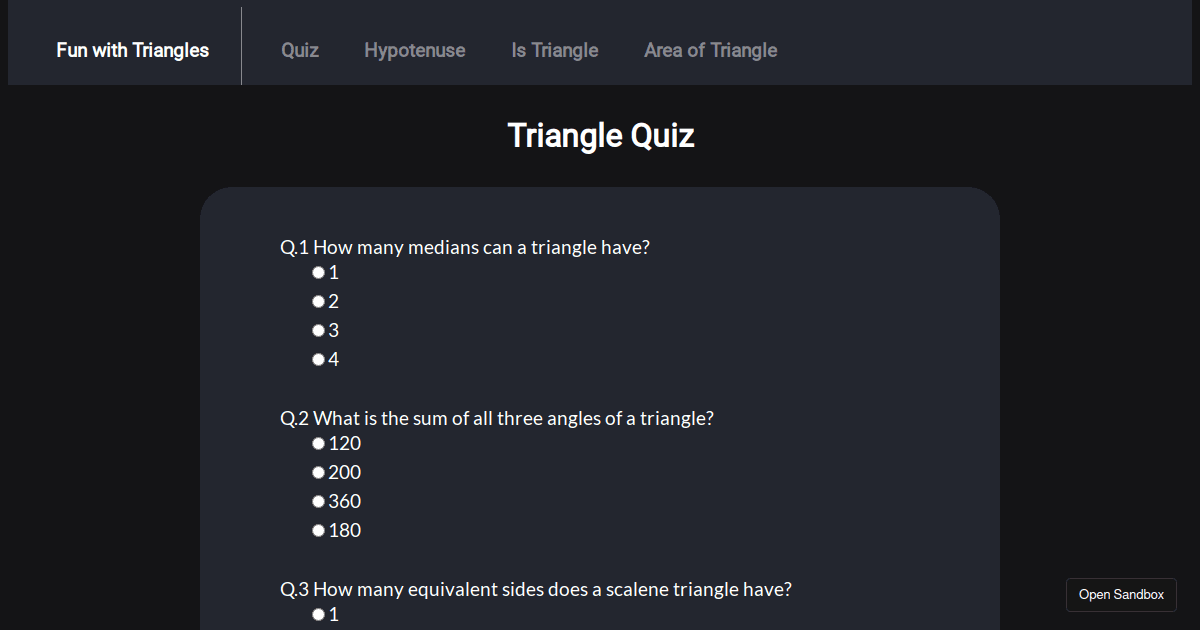
Task: Choose "200" as the answer for Q.2
Action: 318,472
